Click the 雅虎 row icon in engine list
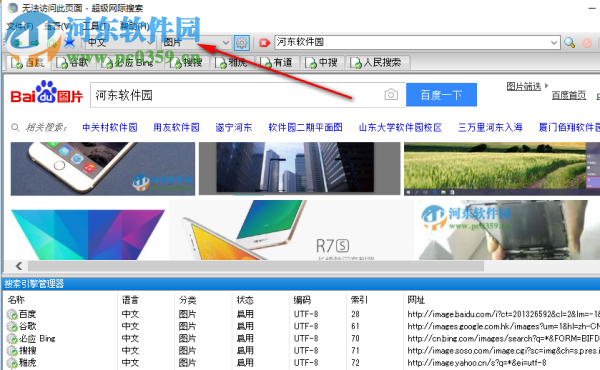The width and height of the screenshot is (600, 370). coord(12,362)
